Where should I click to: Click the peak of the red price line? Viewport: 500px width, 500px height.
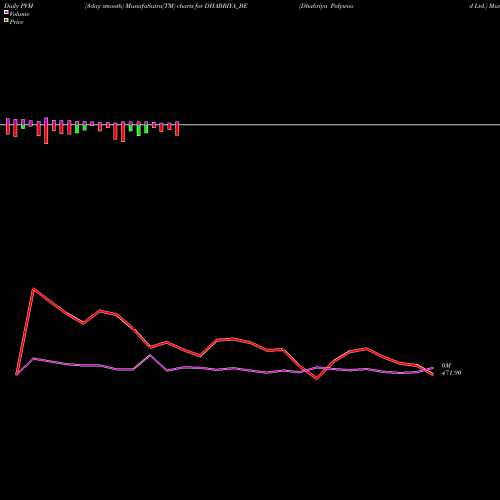pyautogui.click(x=33, y=289)
